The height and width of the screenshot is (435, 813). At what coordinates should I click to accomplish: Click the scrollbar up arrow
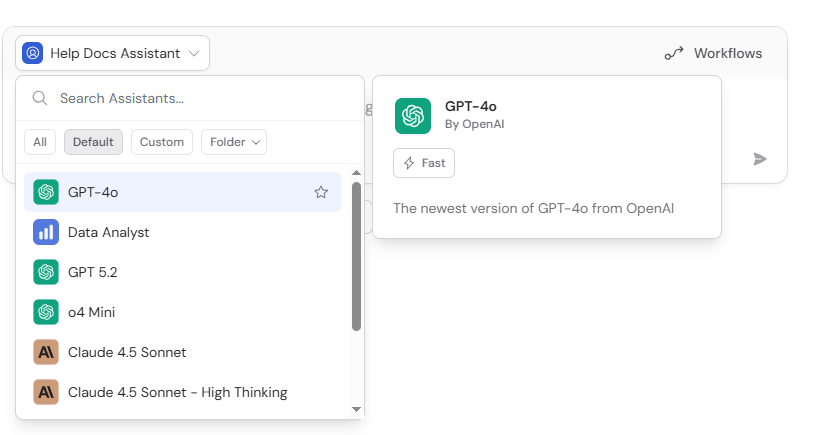point(356,173)
